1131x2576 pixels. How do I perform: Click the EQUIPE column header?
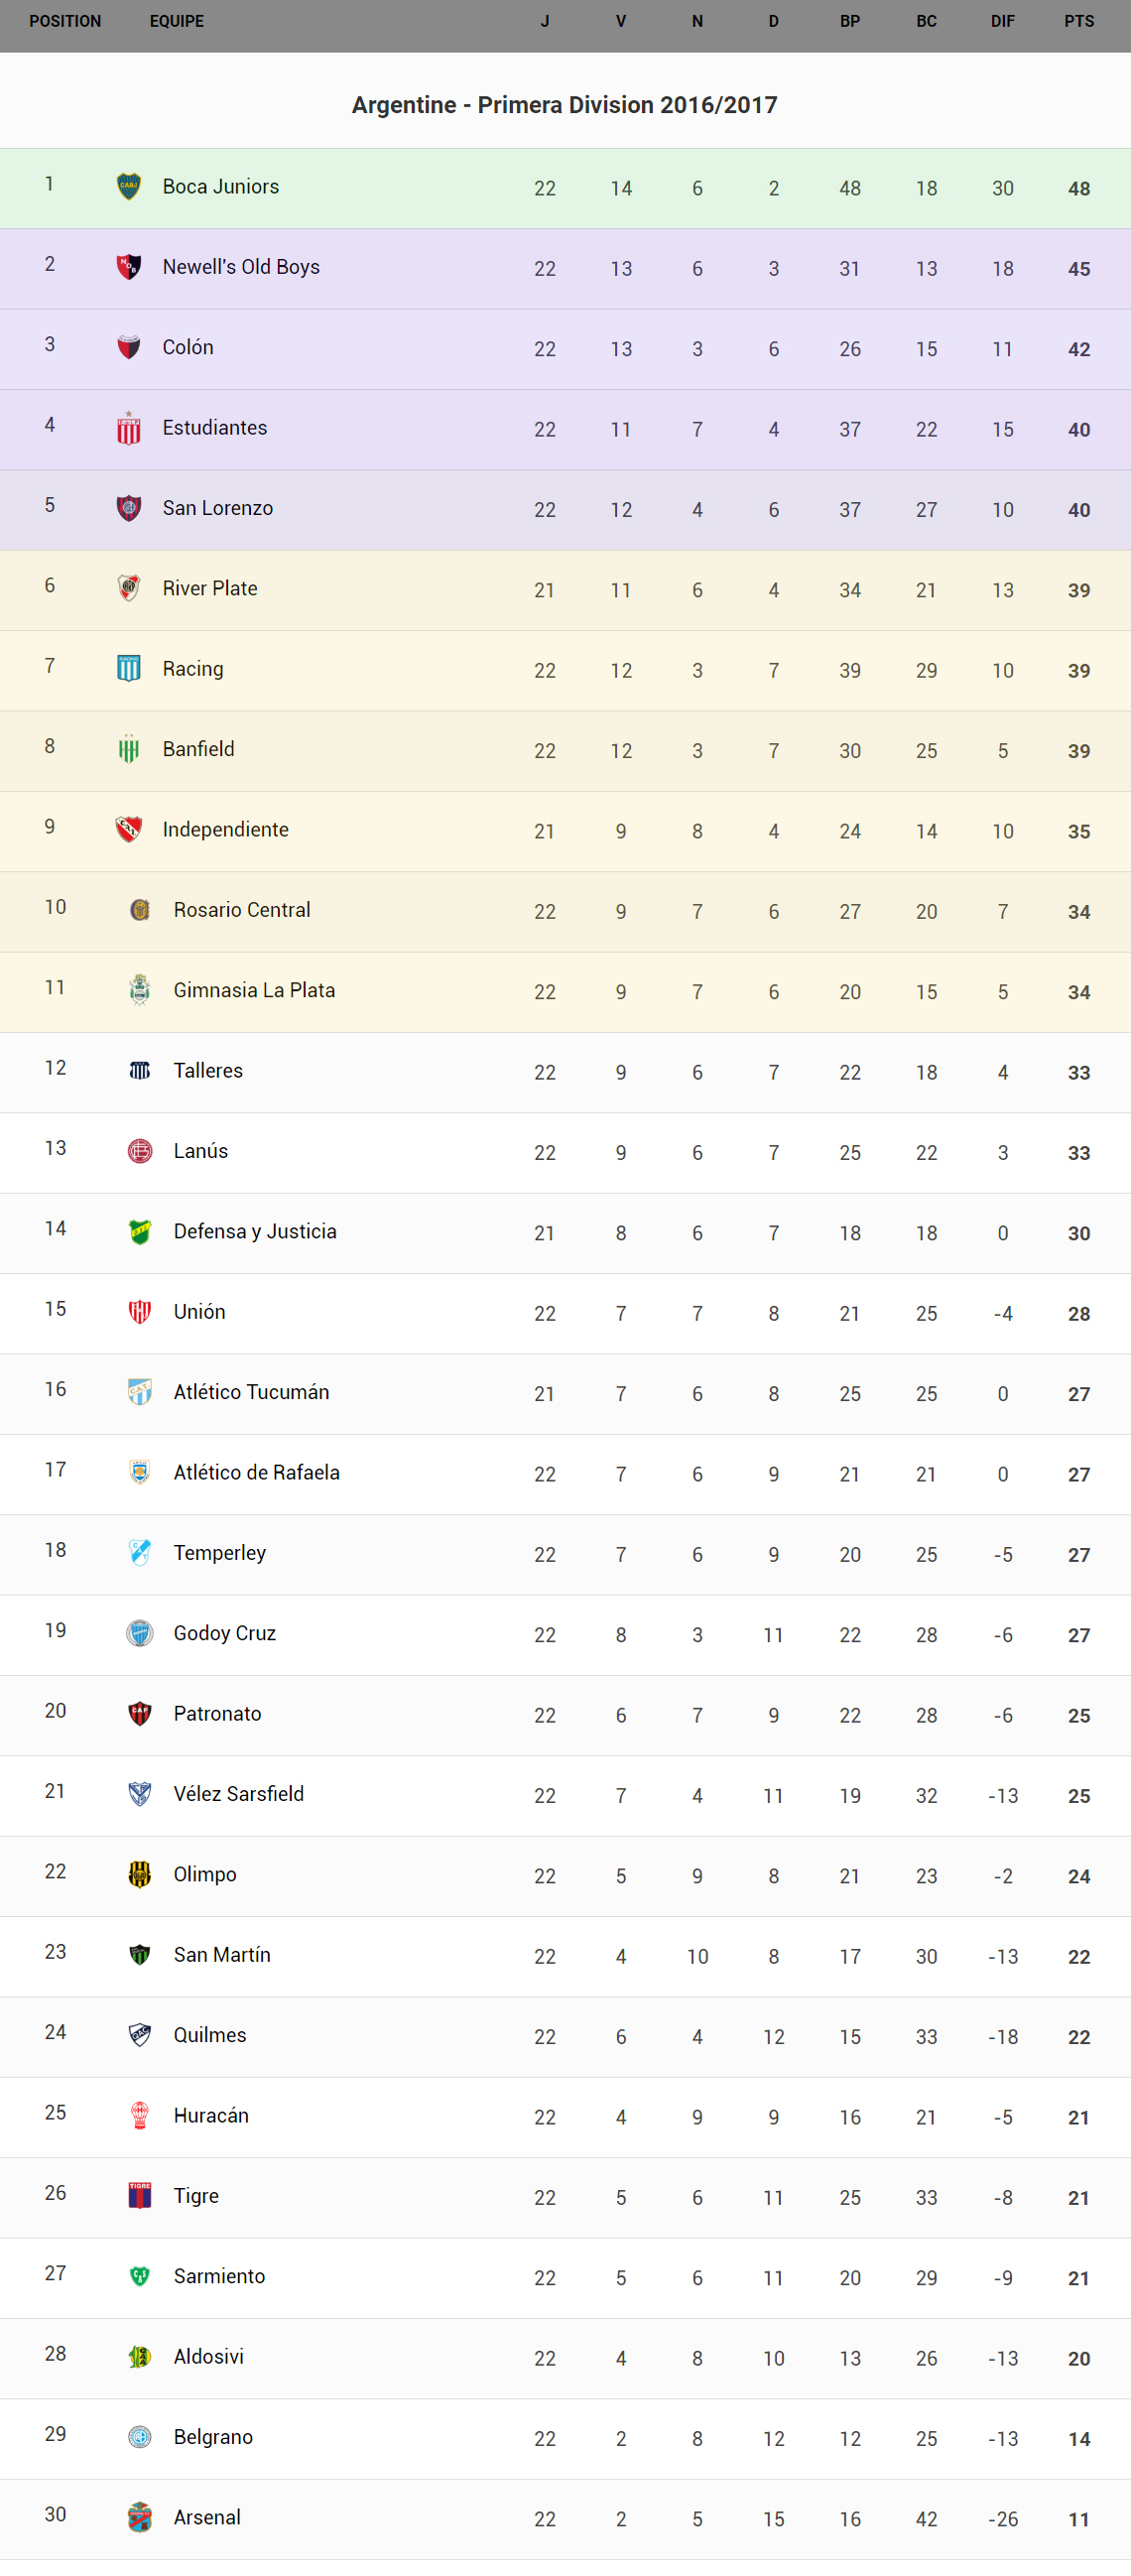click(x=177, y=21)
